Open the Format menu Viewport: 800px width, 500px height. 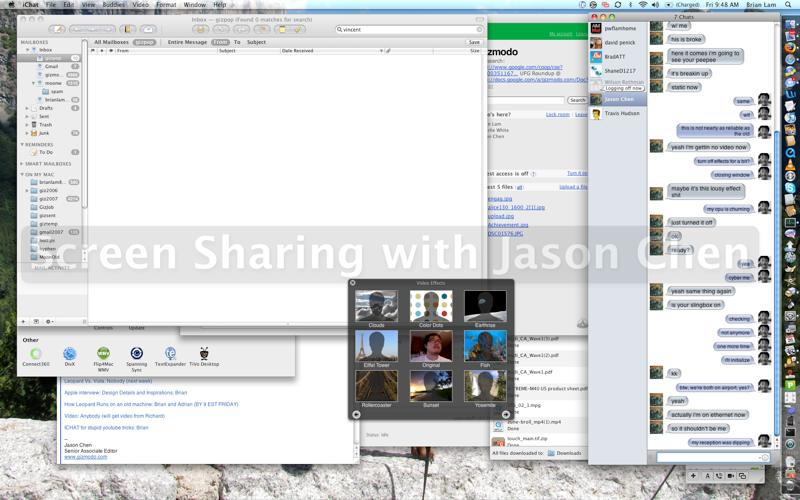click(x=166, y=5)
